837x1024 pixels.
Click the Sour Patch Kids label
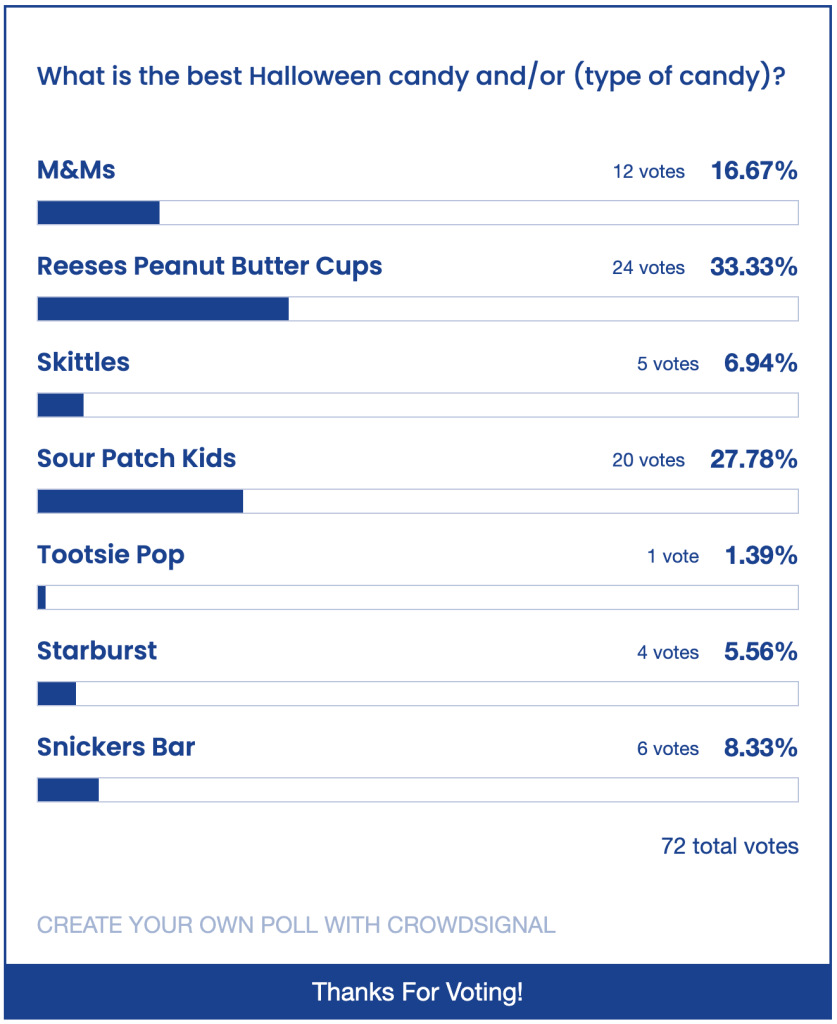(x=137, y=458)
